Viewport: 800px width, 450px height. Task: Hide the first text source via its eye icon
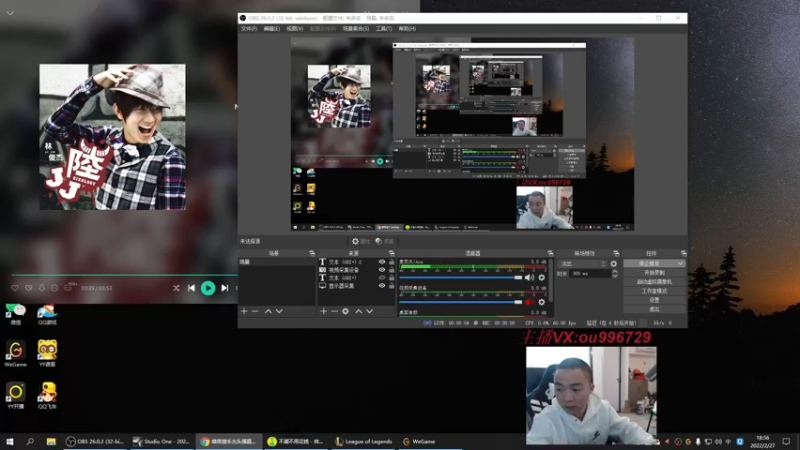(x=381, y=262)
